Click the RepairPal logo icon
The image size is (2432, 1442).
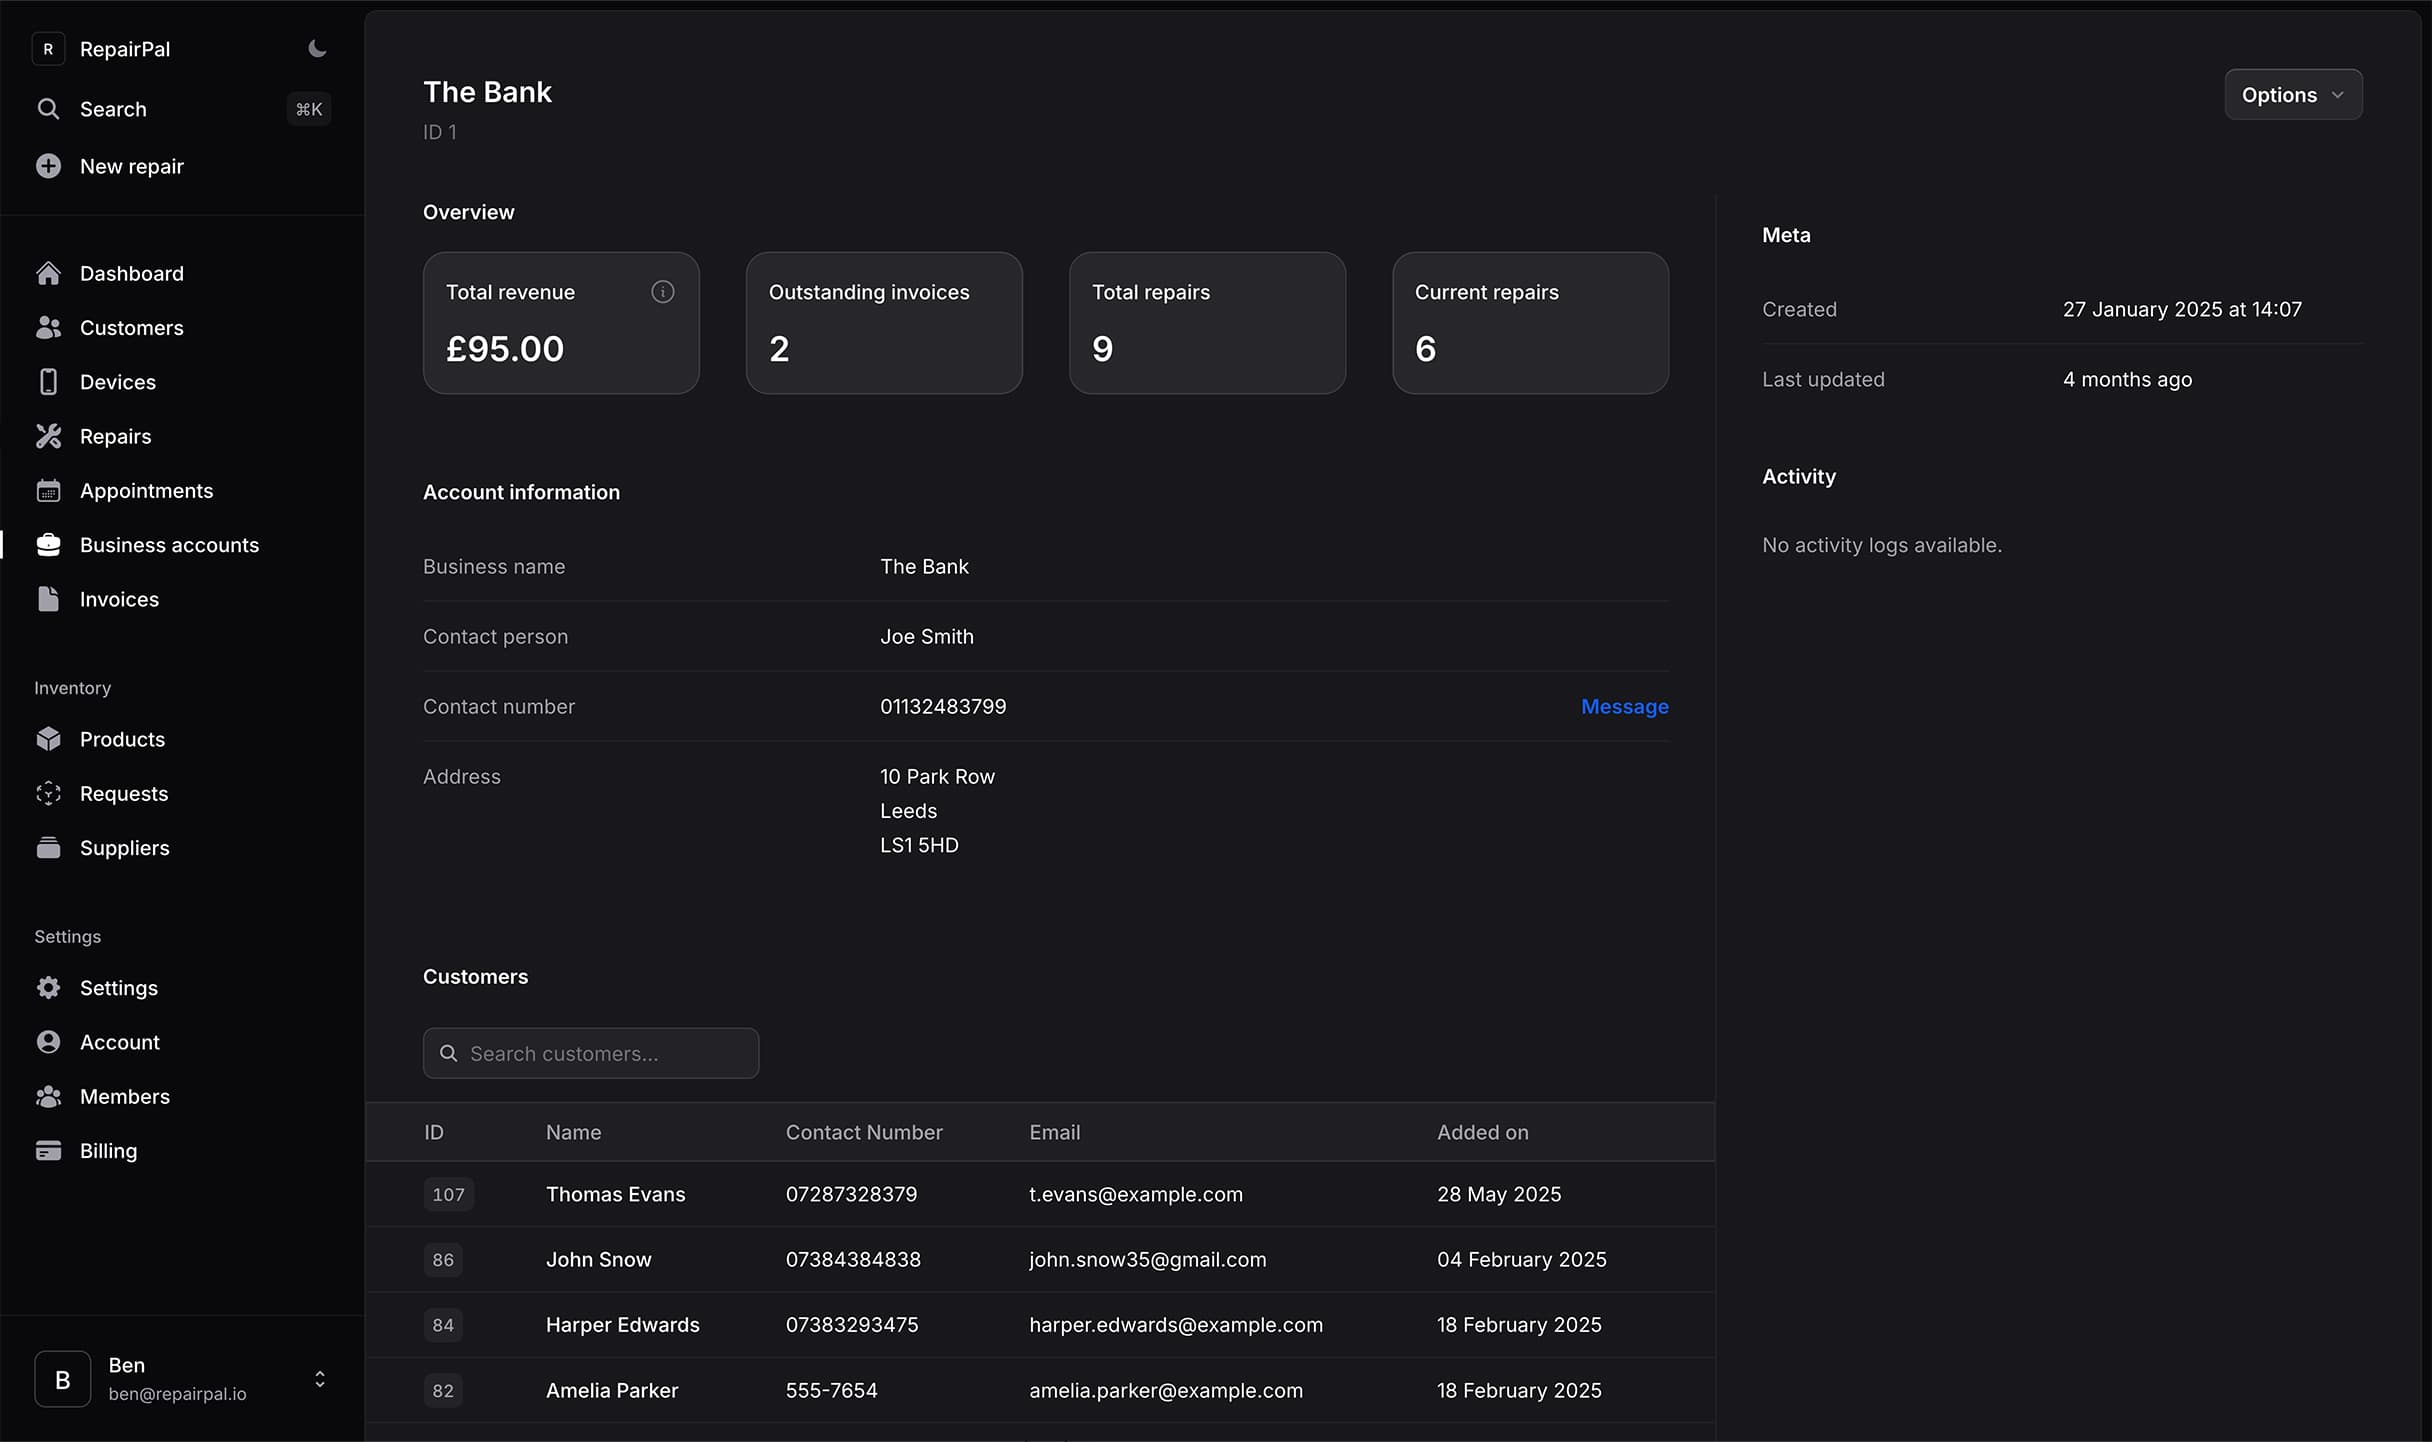pyautogui.click(x=48, y=49)
